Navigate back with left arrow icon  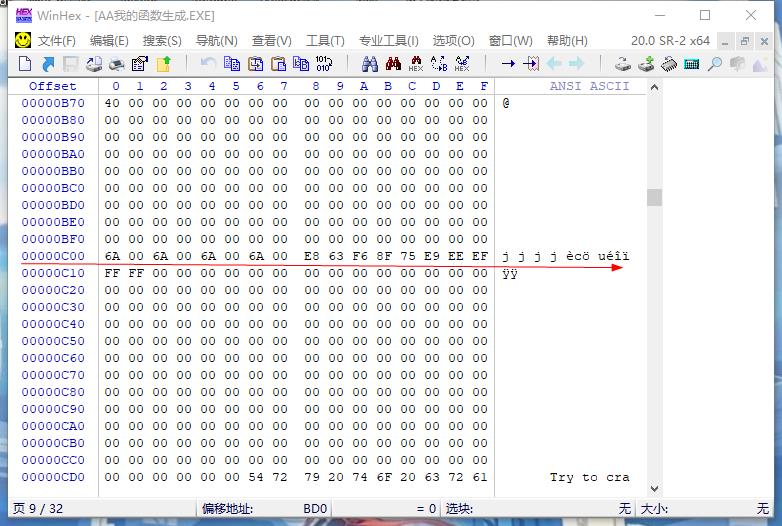(554, 63)
